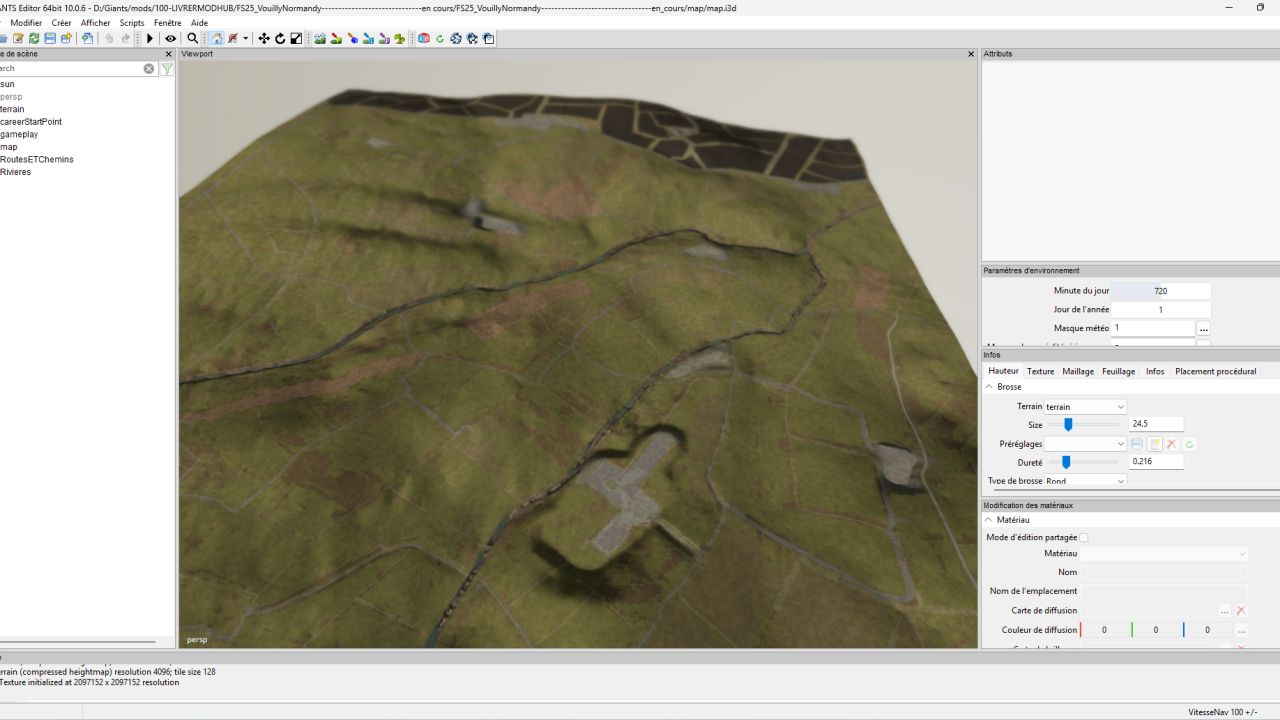The image size is (1280, 720).
Task: Open the Préréglages dropdown
Action: 1085,444
